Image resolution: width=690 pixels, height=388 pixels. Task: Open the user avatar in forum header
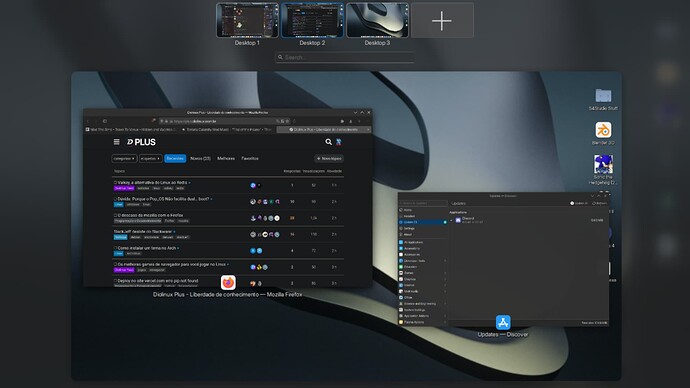(339, 142)
